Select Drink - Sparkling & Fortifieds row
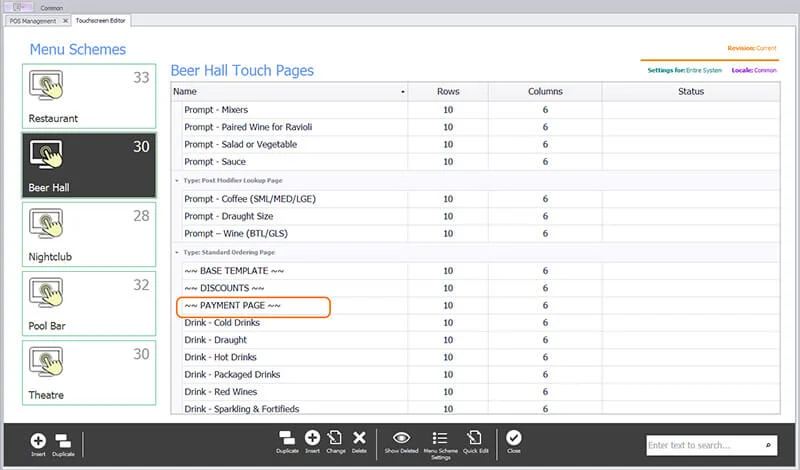This screenshot has width=800, height=470. (x=481, y=408)
